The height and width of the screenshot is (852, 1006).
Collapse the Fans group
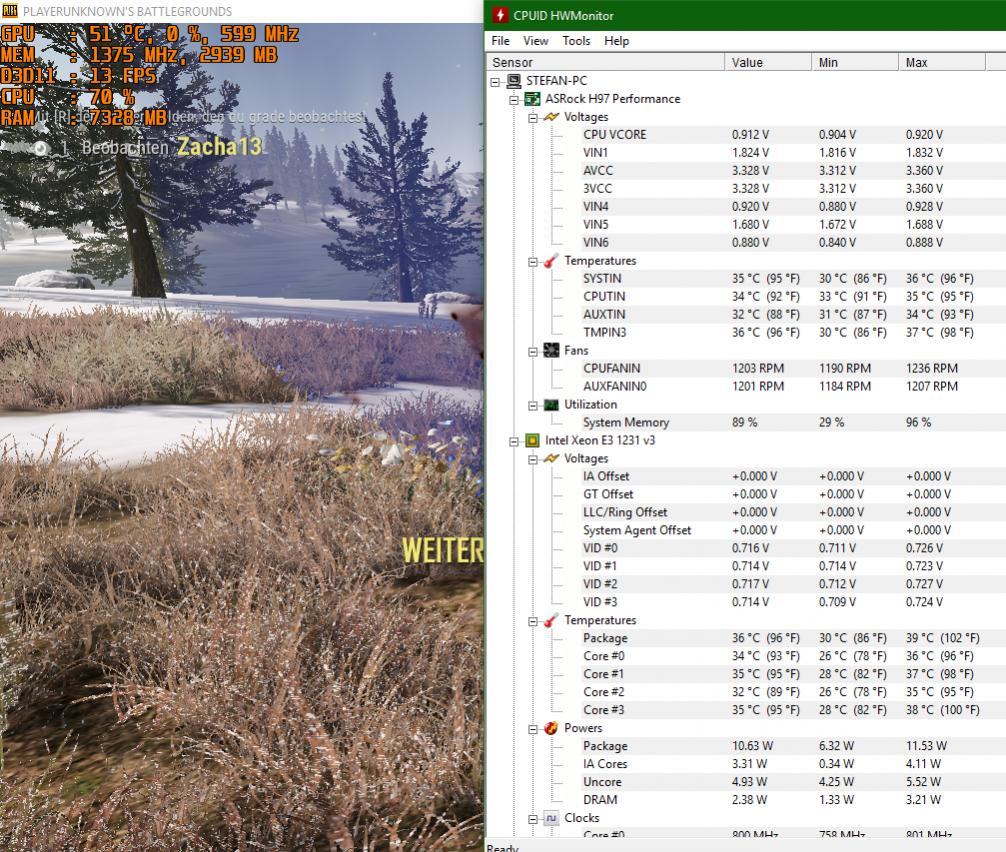[533, 352]
